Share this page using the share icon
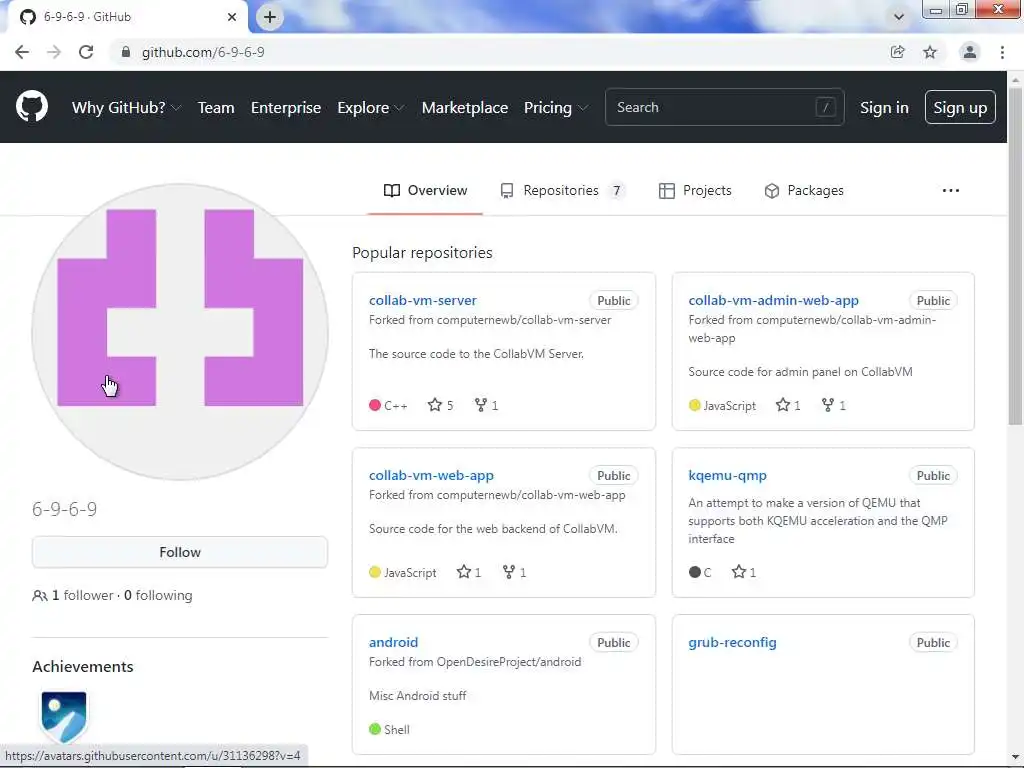Image resolution: width=1024 pixels, height=768 pixels. (x=898, y=52)
